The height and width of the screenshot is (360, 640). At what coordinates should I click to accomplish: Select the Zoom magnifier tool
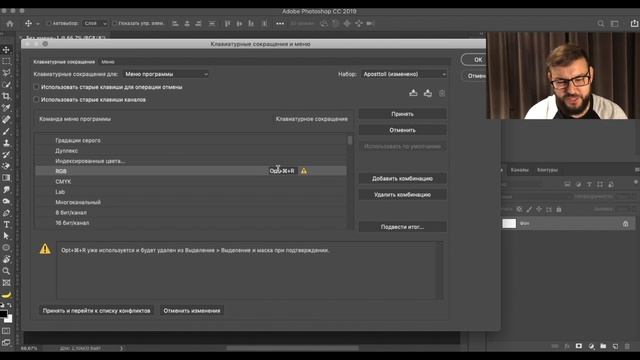click(x=6, y=271)
